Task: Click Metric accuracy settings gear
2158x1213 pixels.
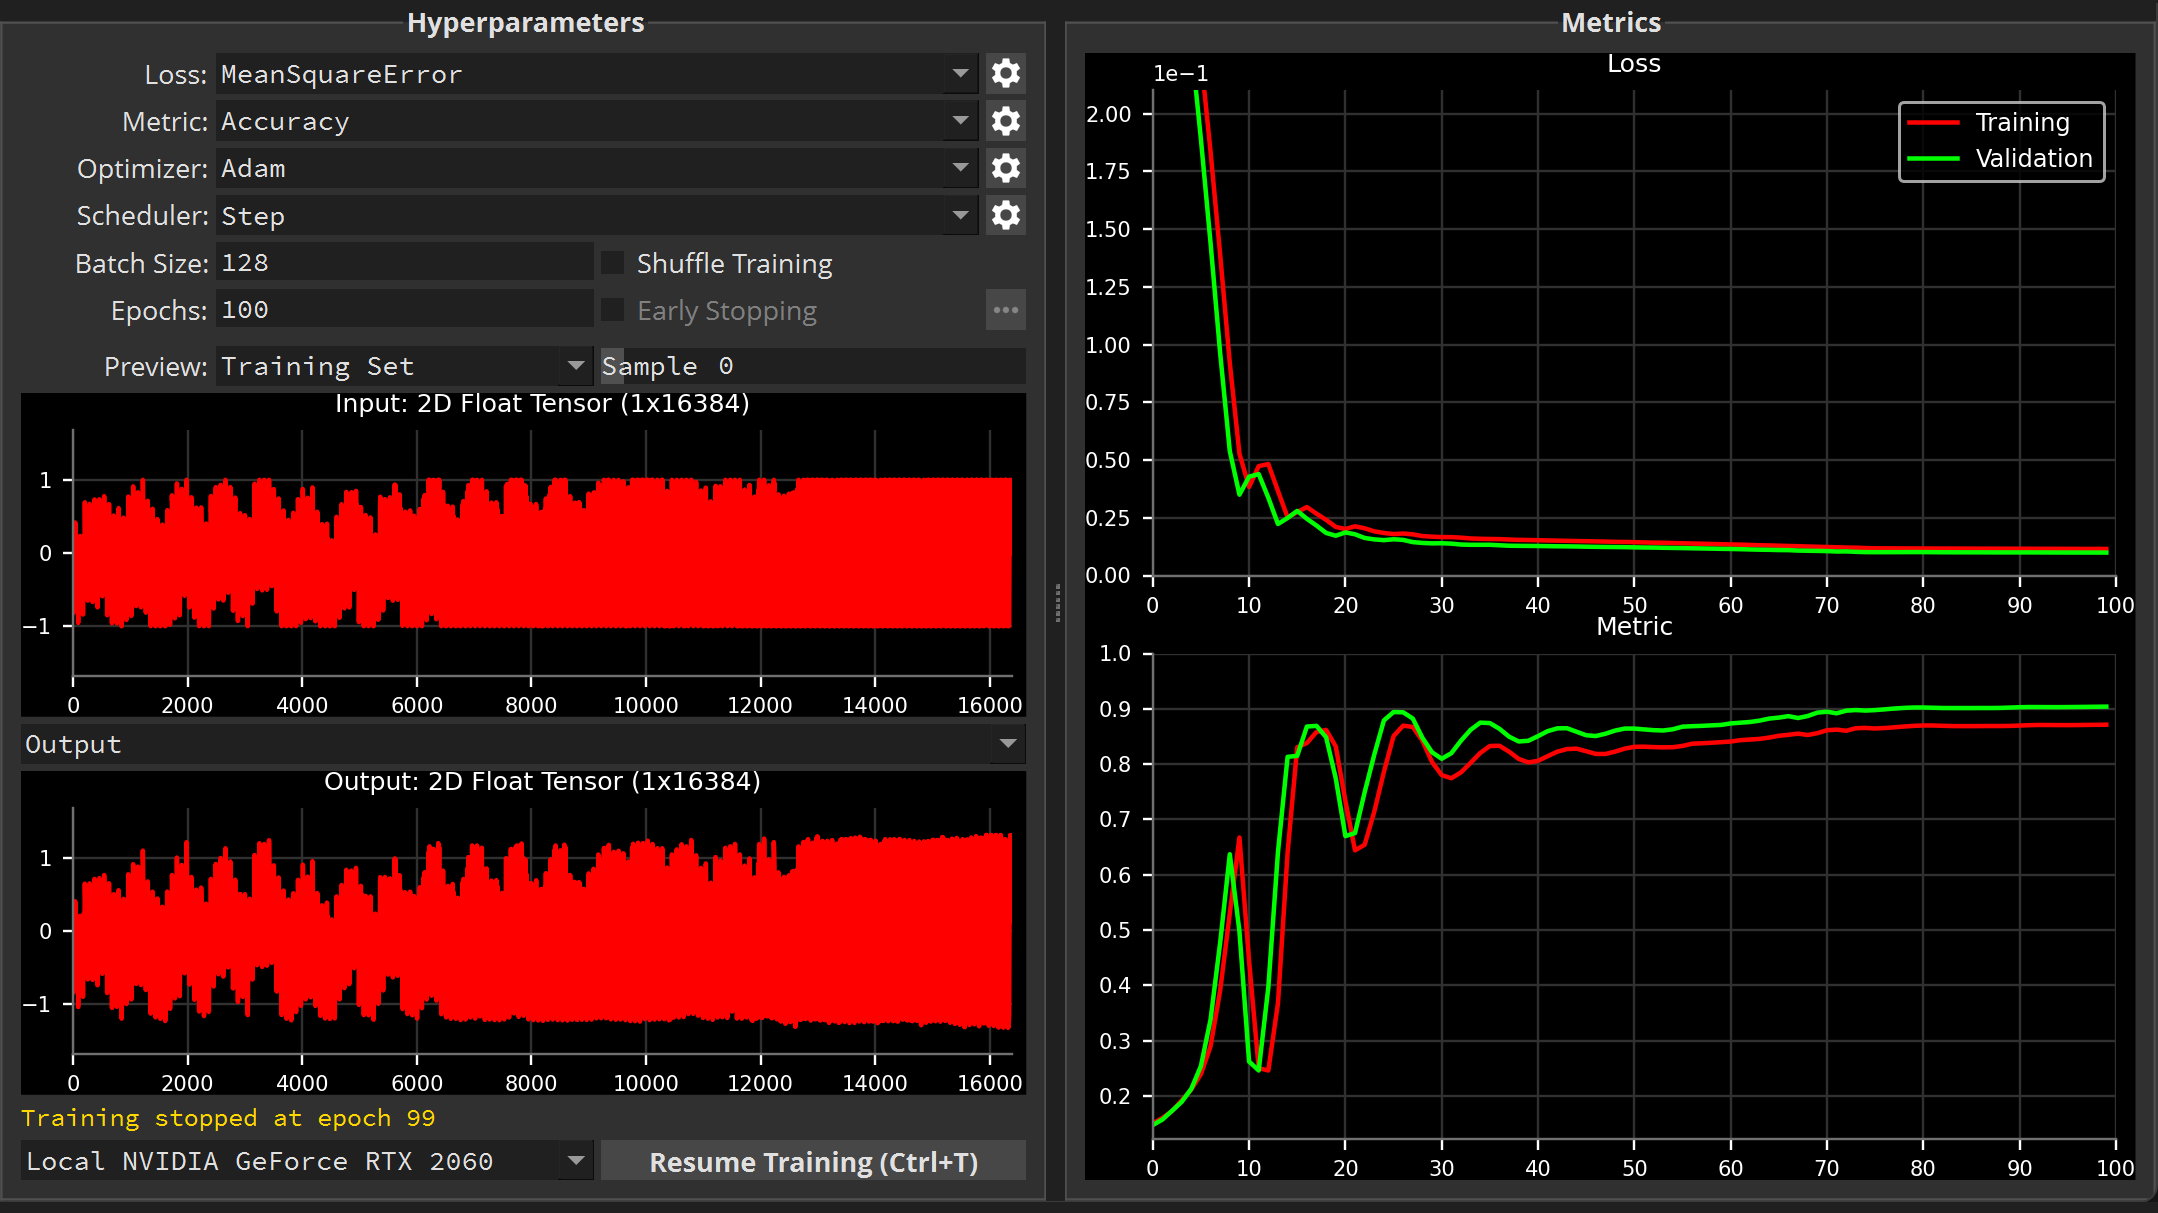Action: click(1005, 122)
